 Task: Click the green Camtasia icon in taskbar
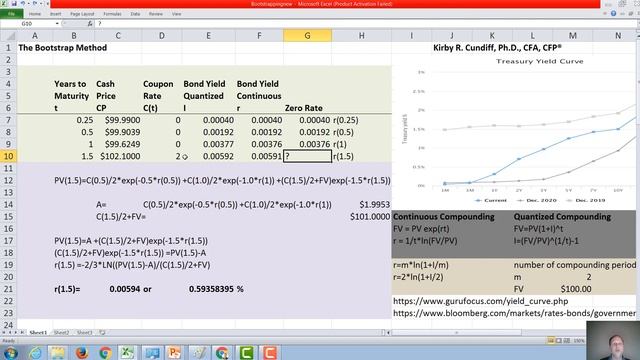coord(246,353)
